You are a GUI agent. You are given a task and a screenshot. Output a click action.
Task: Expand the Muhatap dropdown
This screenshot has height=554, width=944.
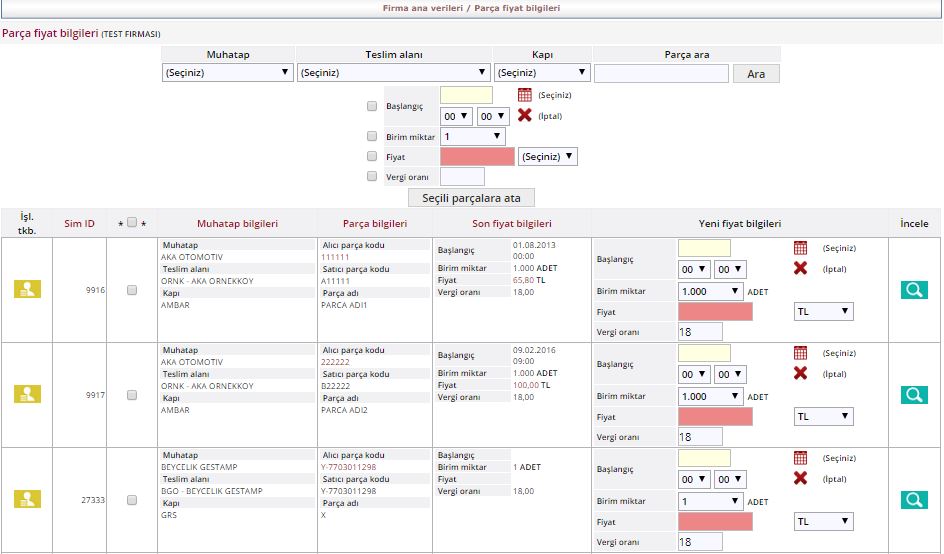pos(228,73)
